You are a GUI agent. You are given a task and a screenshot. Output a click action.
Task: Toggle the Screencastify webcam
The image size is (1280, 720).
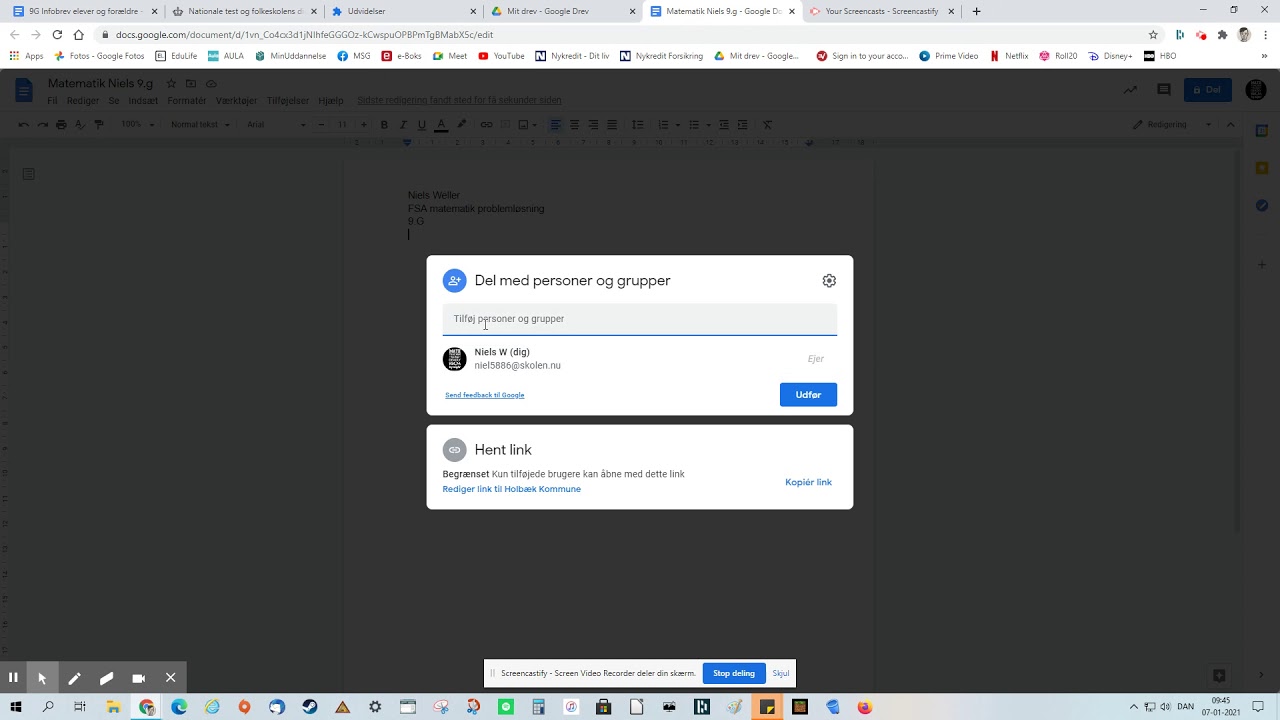tap(138, 677)
